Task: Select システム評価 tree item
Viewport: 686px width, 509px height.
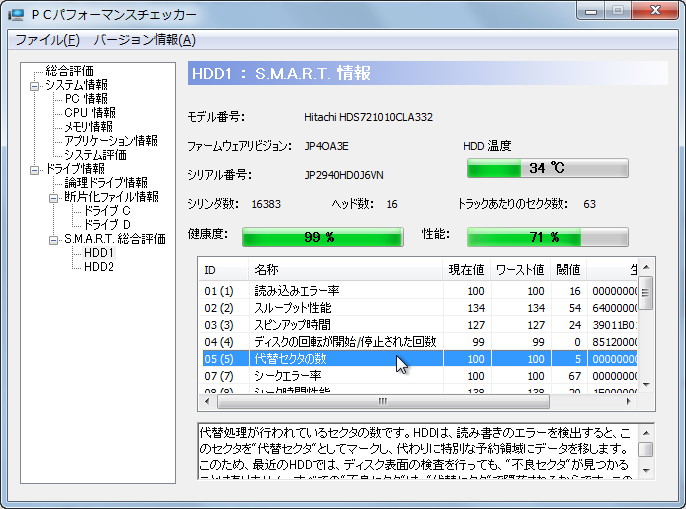Action: click(96, 155)
